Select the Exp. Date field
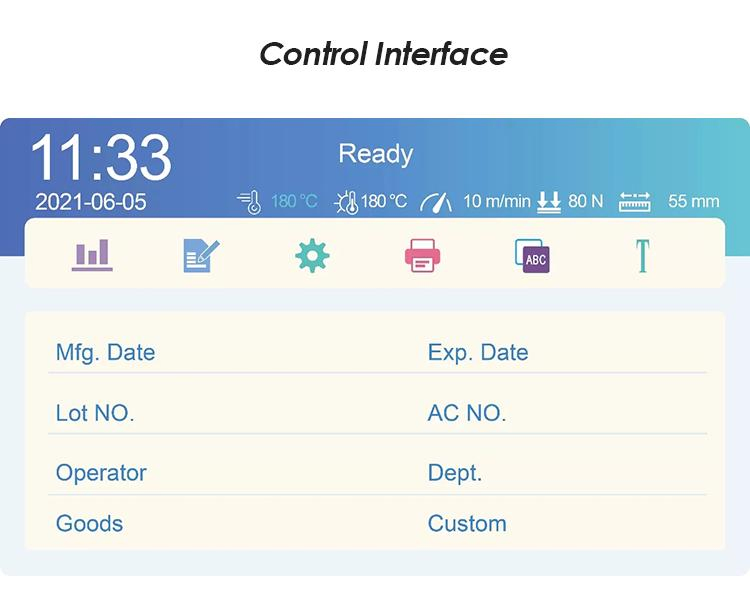Viewport: 750px width, 614px height. click(478, 353)
